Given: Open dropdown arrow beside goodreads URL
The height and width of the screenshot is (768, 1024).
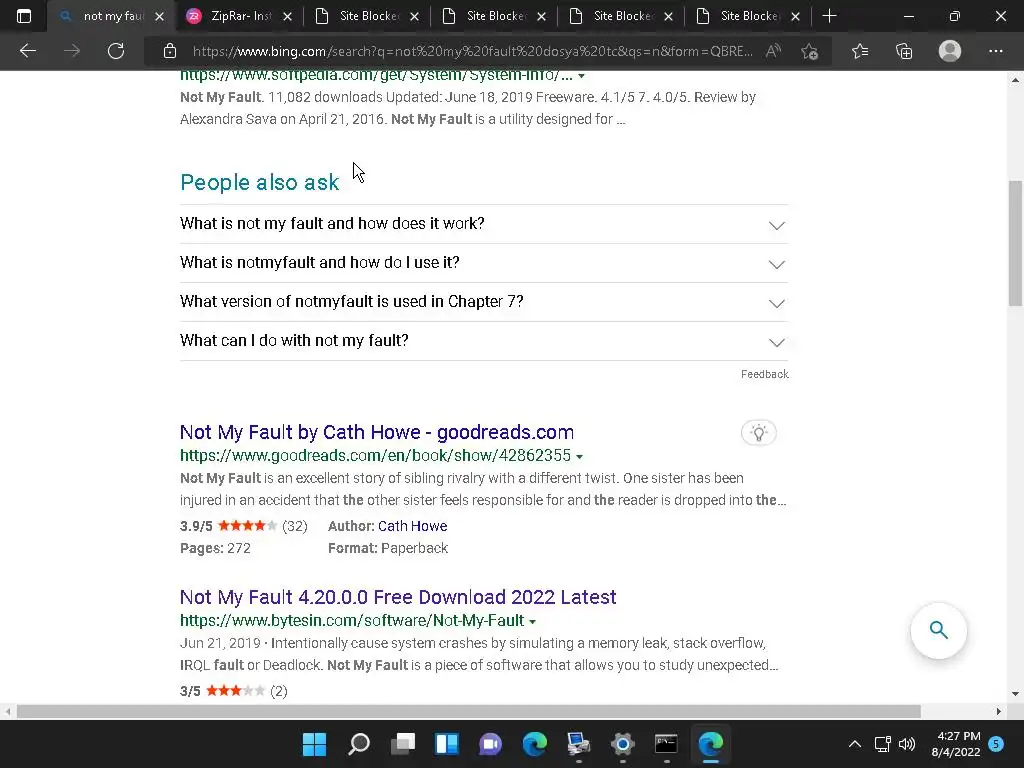Looking at the screenshot, I should point(580,456).
